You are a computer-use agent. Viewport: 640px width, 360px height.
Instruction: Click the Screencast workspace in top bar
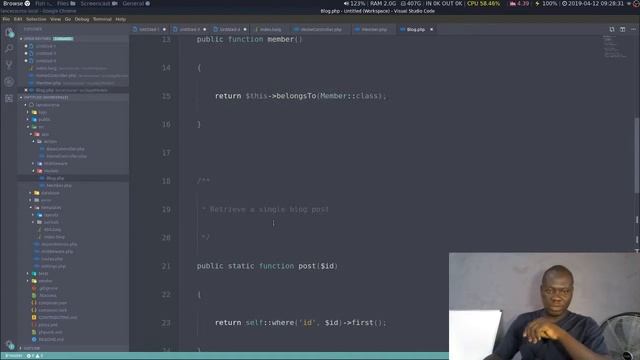pyautogui.click(x=99, y=4)
